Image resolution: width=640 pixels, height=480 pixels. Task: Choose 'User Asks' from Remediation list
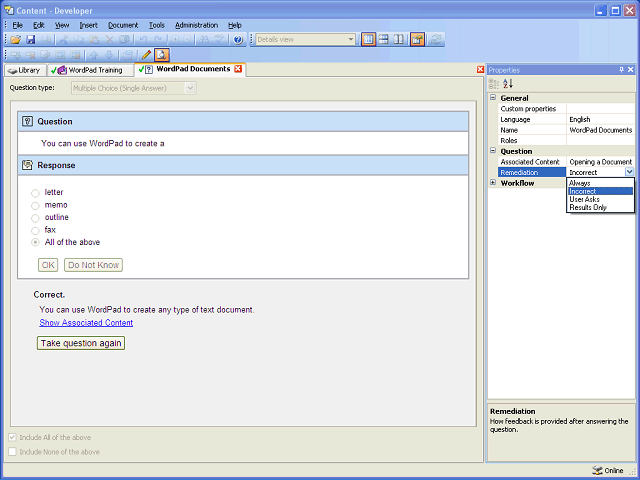click(600, 199)
